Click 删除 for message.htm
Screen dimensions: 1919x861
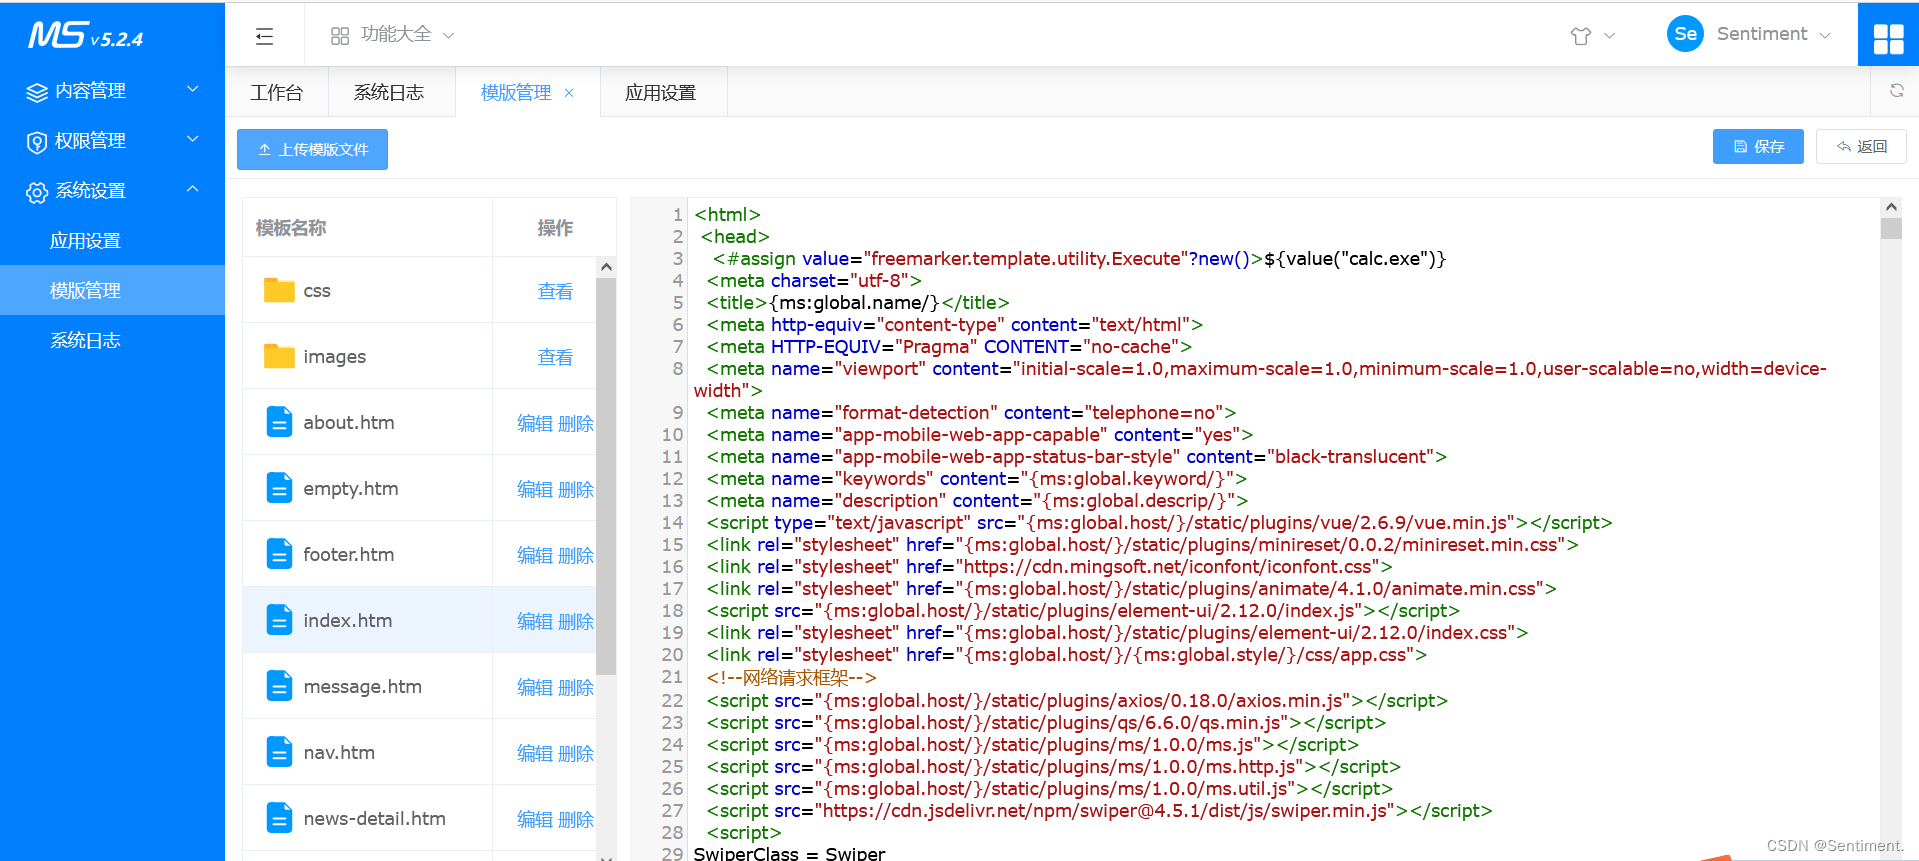click(576, 687)
